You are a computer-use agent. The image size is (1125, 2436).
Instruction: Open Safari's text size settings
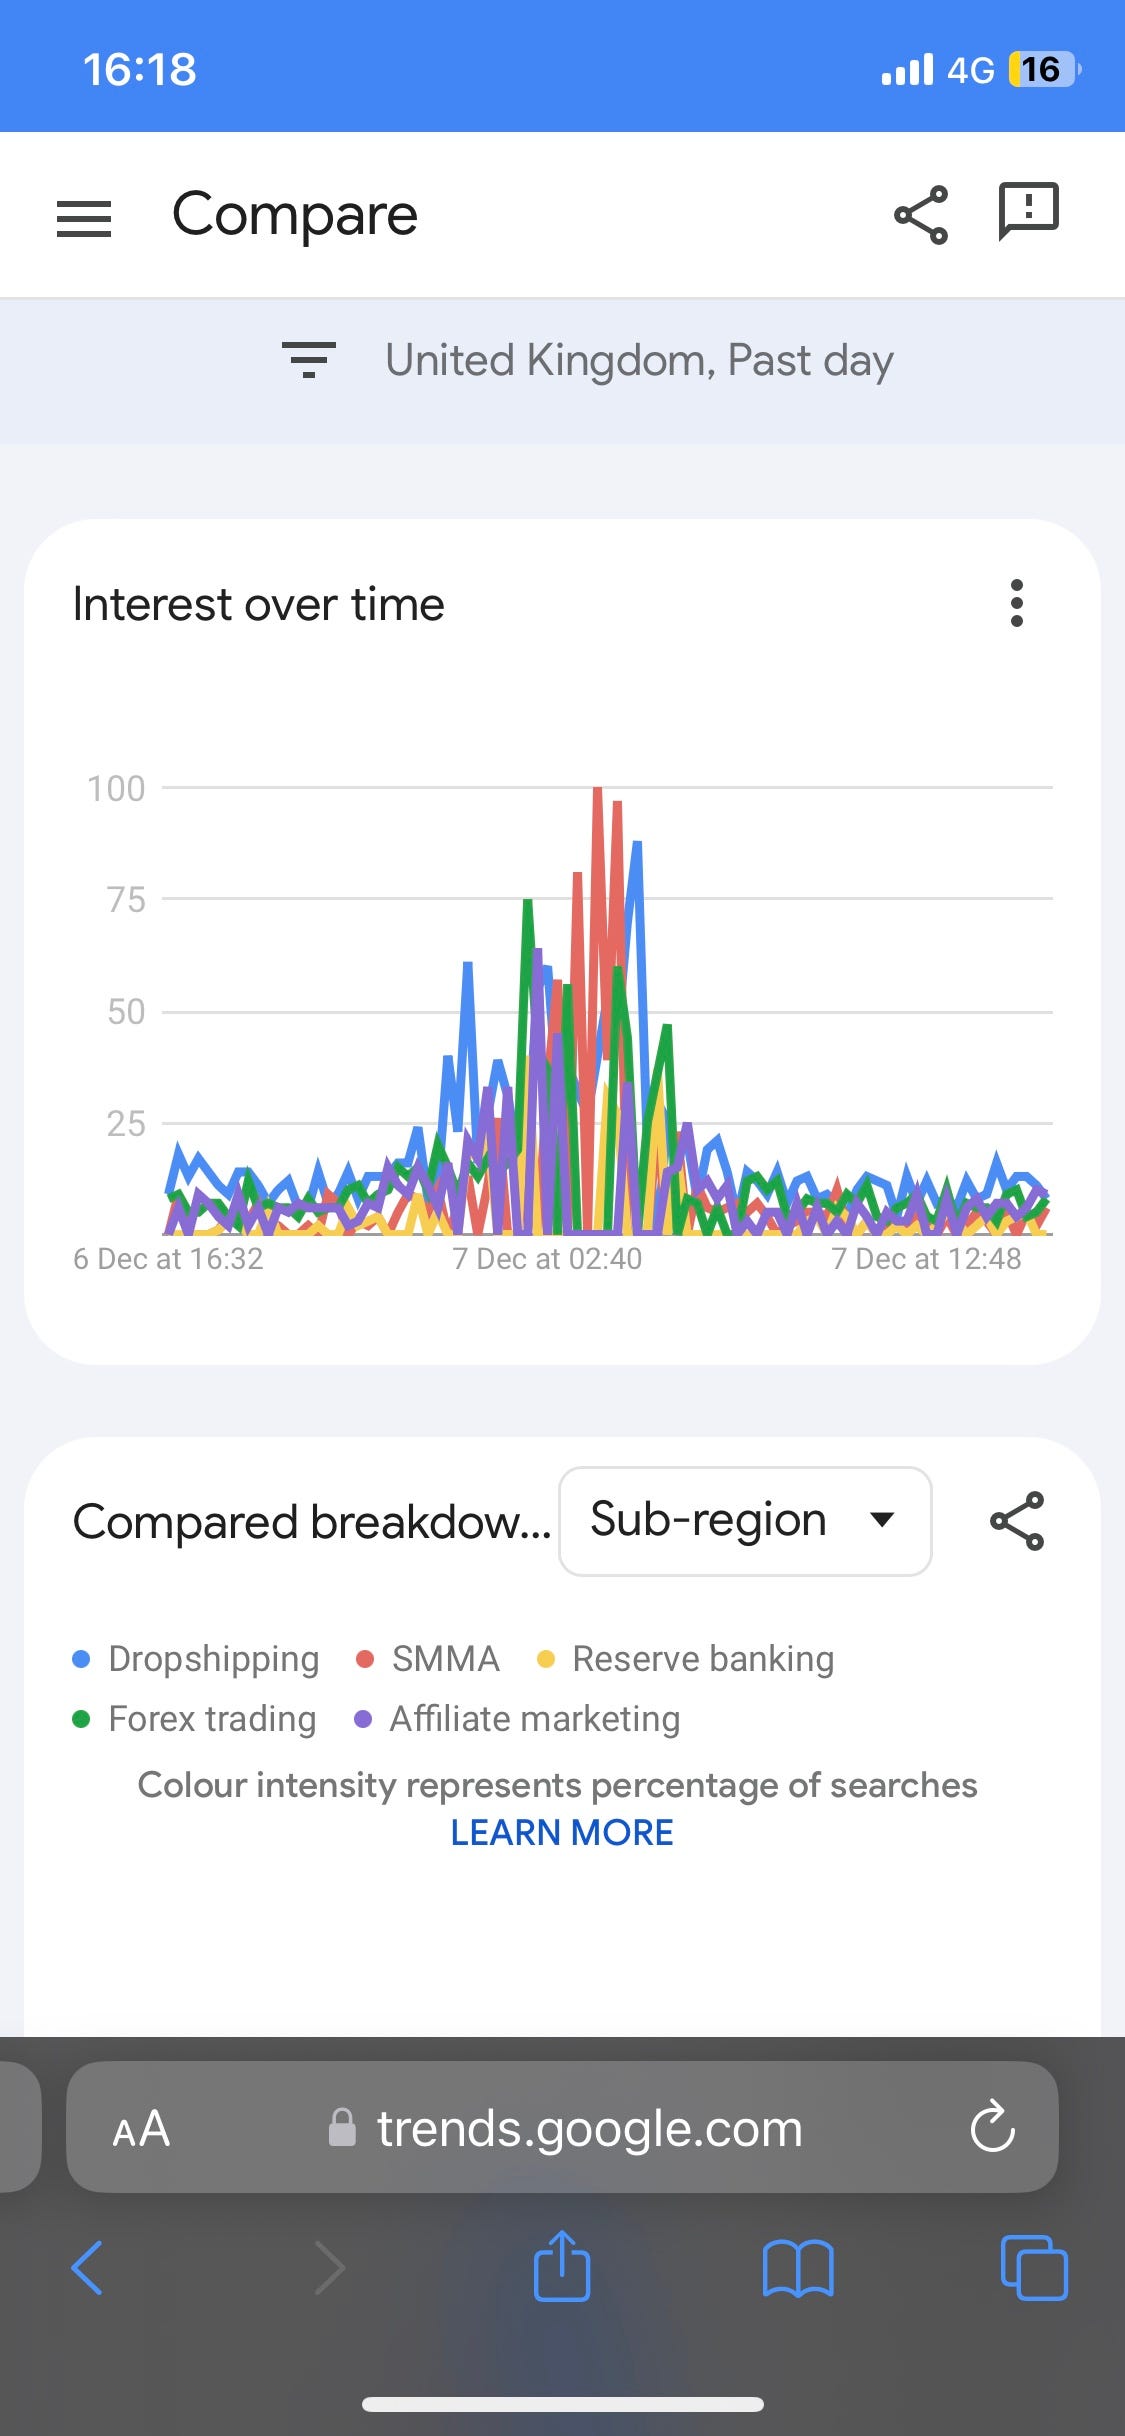(142, 2128)
